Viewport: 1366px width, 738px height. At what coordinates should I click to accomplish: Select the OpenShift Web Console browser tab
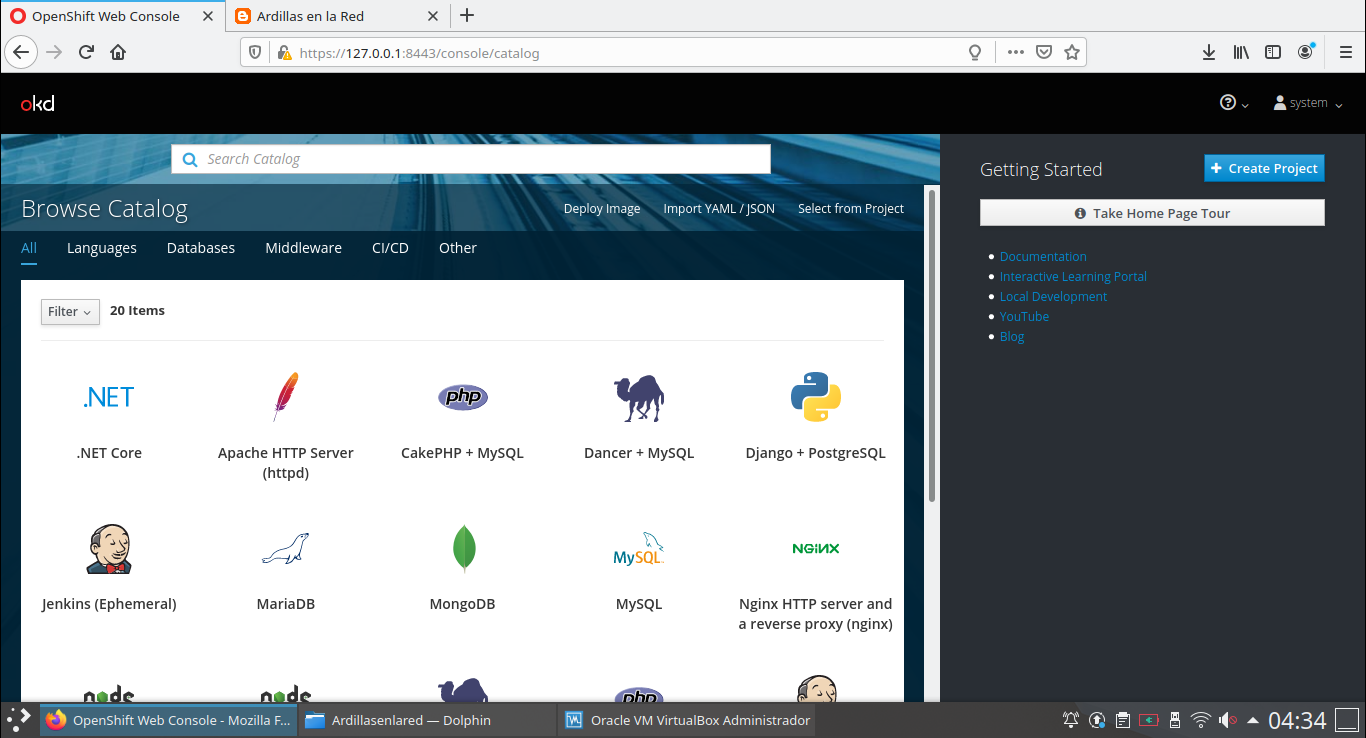click(112, 16)
